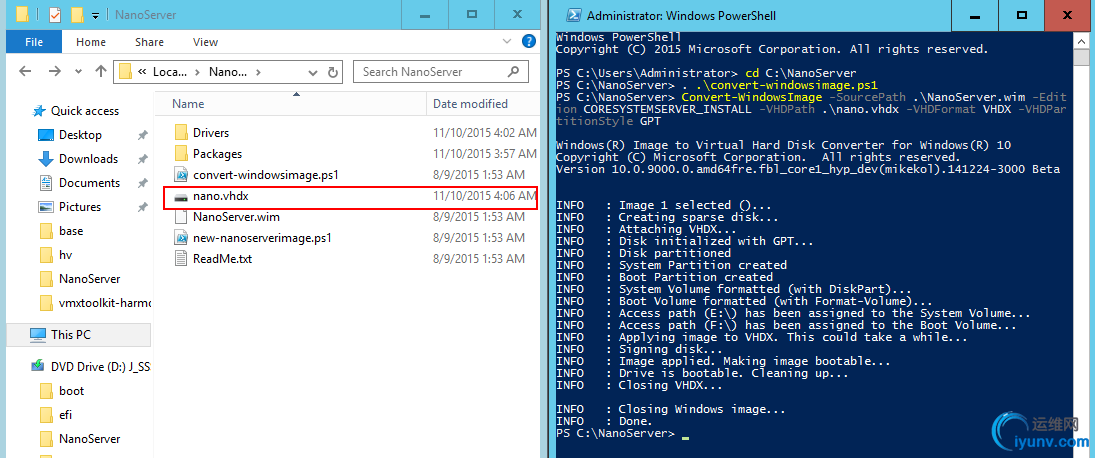1095x458 pixels.
Task: Open the hv folder in sidebar
Action: tap(66, 255)
